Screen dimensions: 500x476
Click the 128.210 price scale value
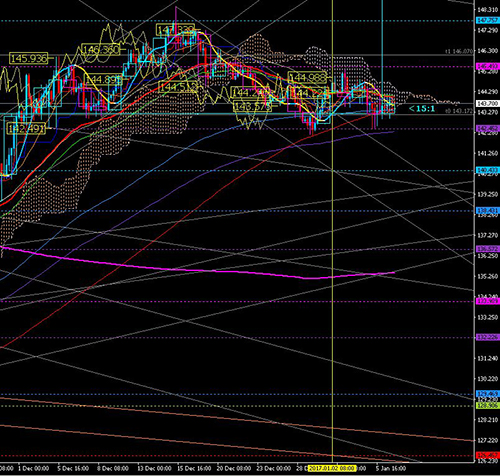point(488,420)
